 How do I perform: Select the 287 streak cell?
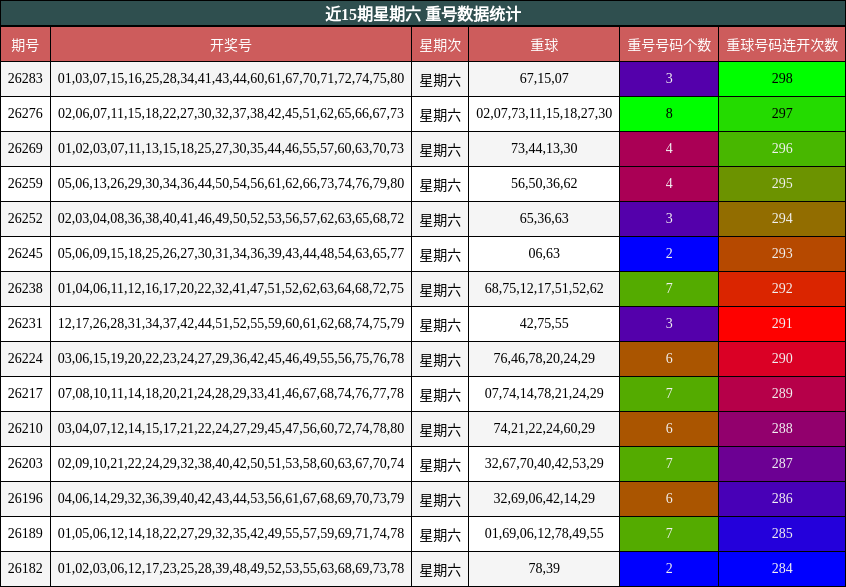(782, 463)
